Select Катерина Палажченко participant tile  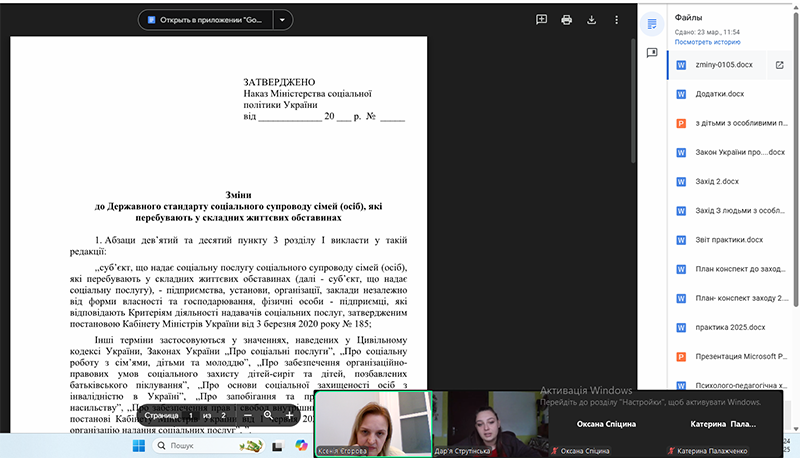point(723,424)
